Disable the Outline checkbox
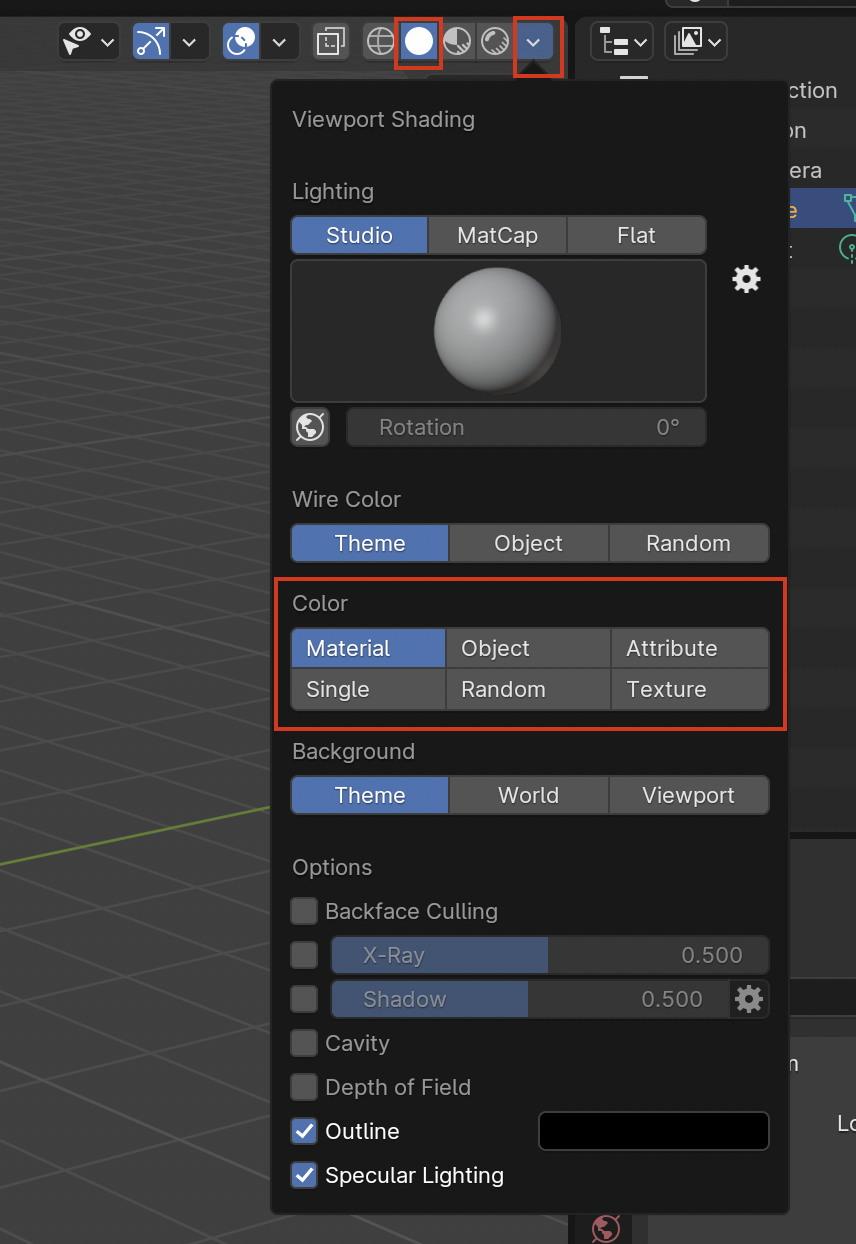Viewport: 856px width, 1244px height. point(304,1131)
